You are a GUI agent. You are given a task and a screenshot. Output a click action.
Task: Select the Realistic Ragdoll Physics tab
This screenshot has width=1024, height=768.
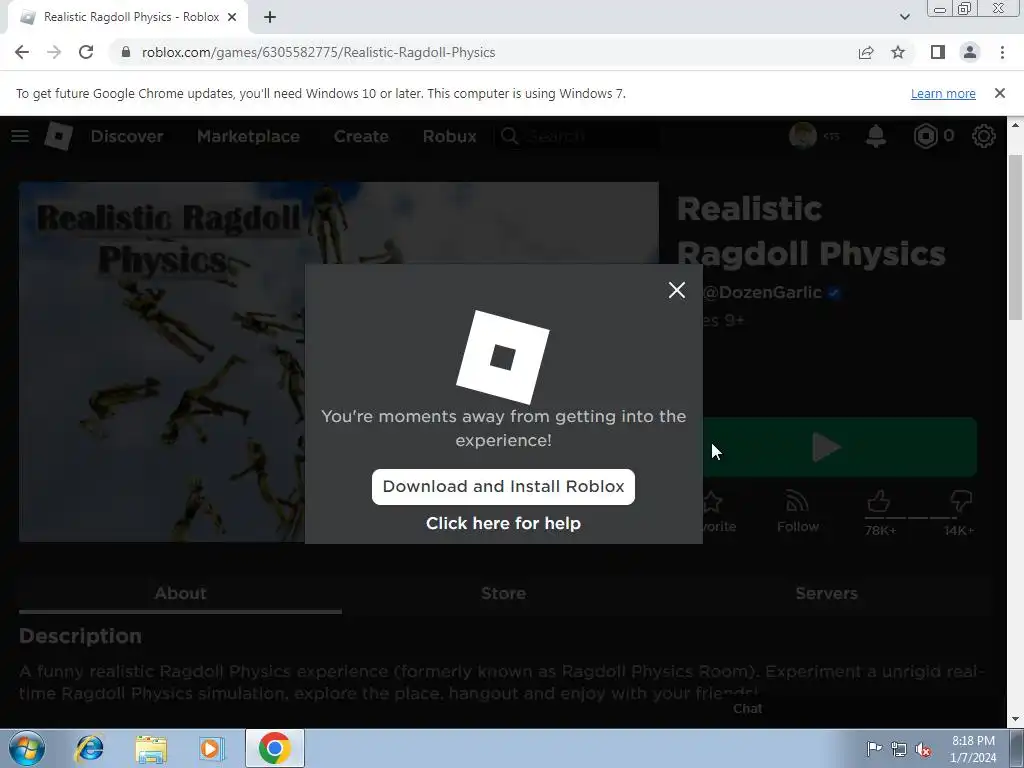click(x=128, y=18)
